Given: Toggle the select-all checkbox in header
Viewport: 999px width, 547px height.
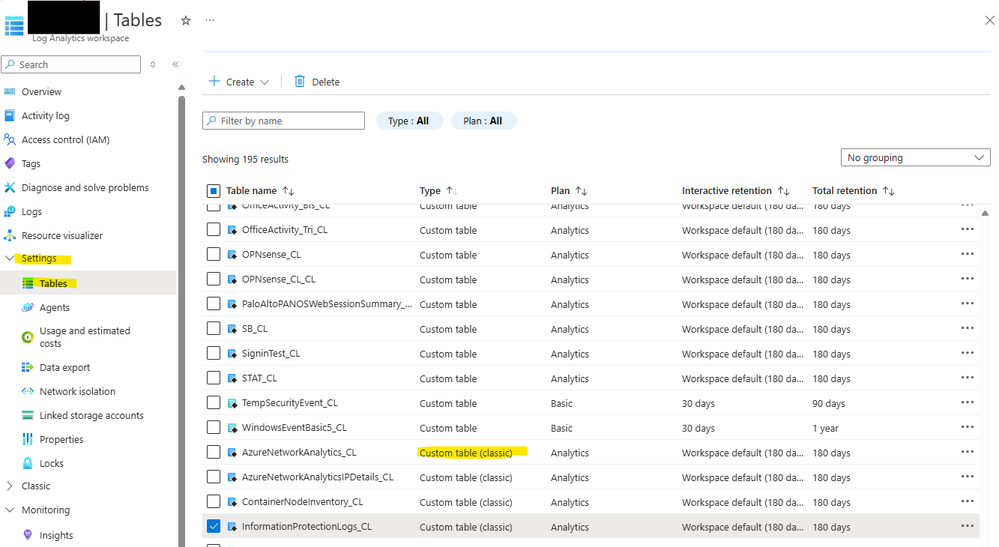Looking at the screenshot, I should [x=214, y=191].
